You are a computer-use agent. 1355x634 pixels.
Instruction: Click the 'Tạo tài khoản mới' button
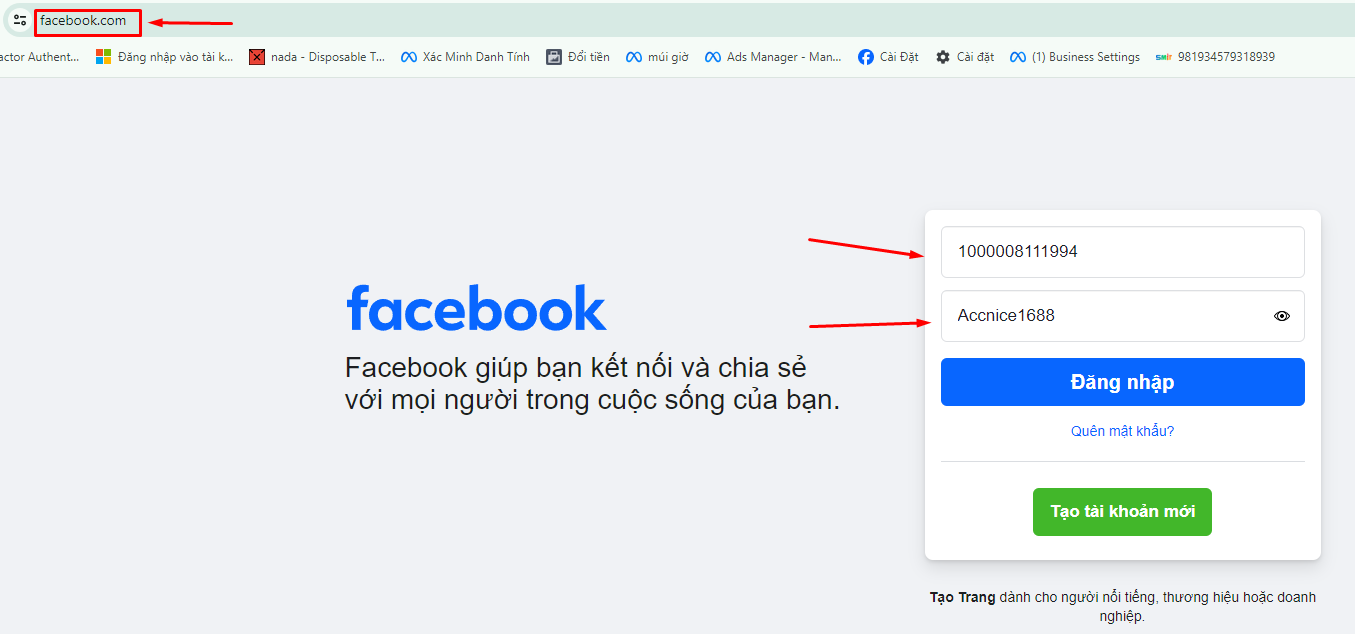pos(1122,511)
